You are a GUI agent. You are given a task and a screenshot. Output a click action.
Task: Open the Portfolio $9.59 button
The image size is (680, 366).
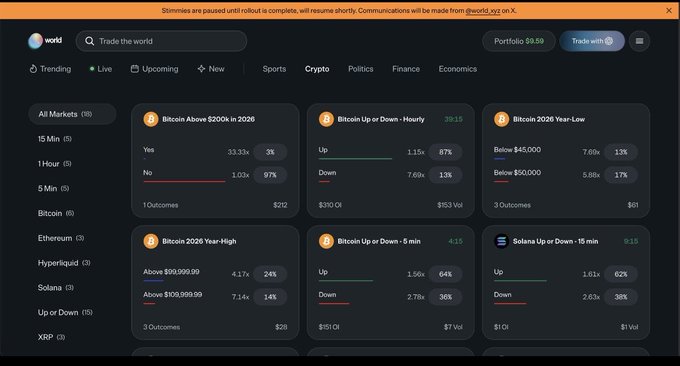pos(519,41)
